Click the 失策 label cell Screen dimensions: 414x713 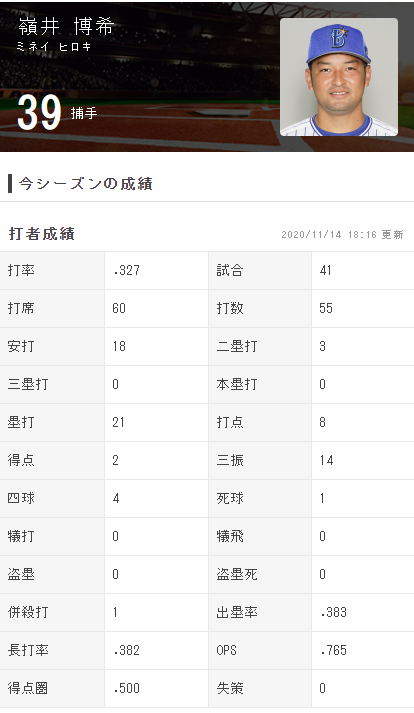click(x=260, y=688)
